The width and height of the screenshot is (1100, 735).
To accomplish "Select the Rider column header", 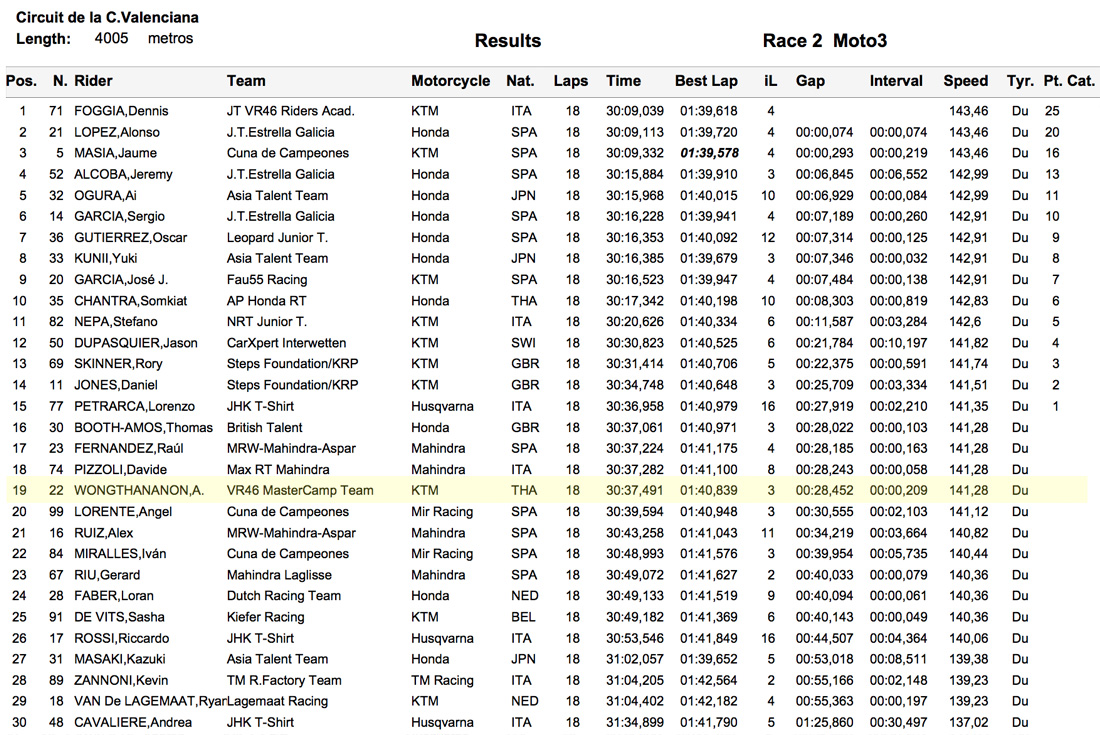I will point(93,81).
